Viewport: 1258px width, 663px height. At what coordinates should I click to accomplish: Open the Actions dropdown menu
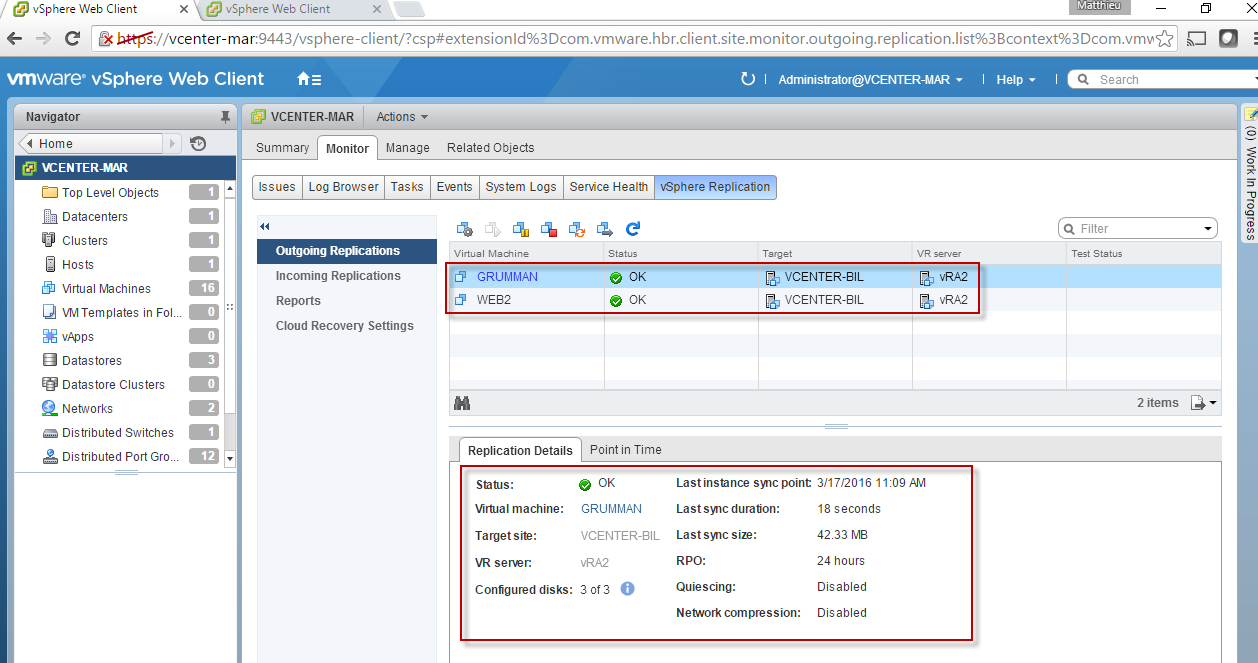402,117
